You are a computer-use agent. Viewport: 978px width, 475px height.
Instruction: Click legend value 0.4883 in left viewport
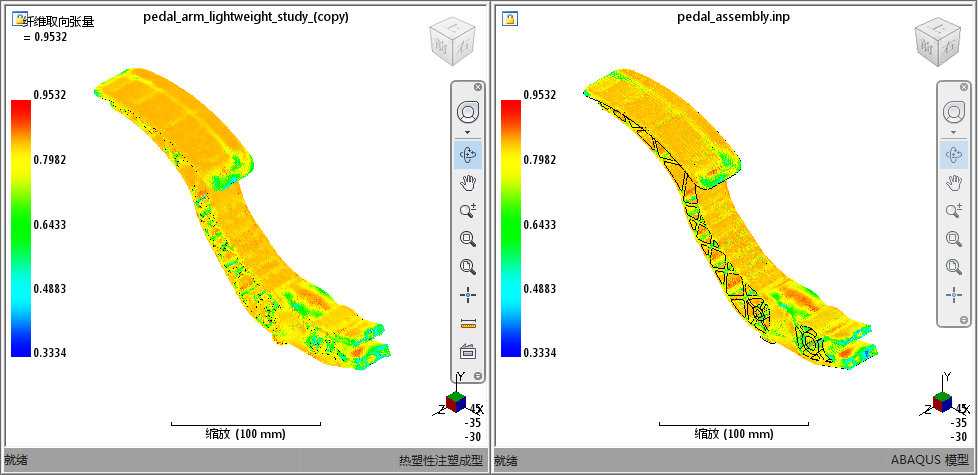pyautogui.click(x=49, y=289)
